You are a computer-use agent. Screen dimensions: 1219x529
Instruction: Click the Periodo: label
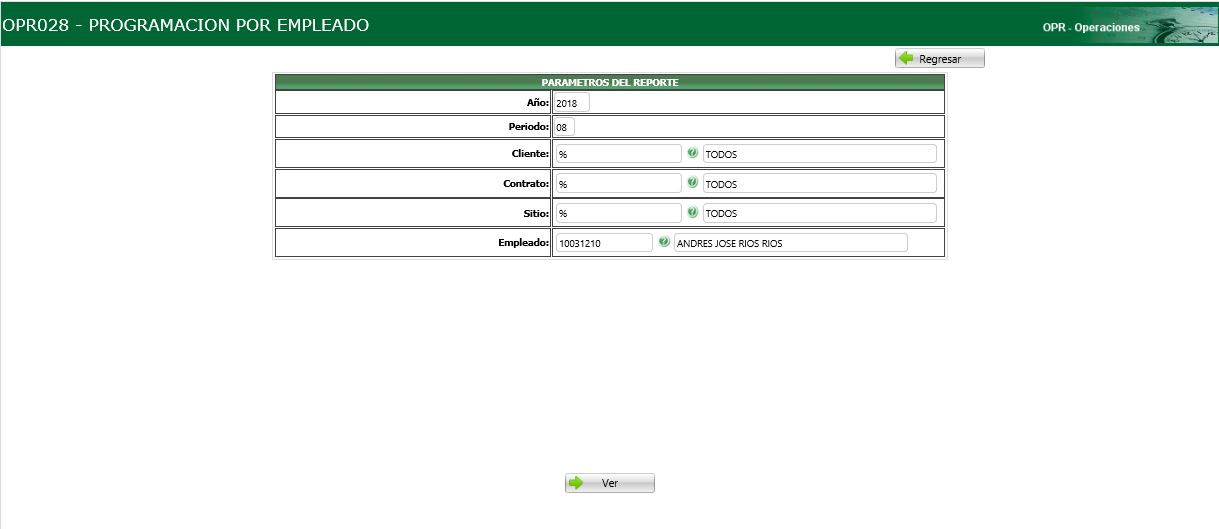pyautogui.click(x=529, y=127)
